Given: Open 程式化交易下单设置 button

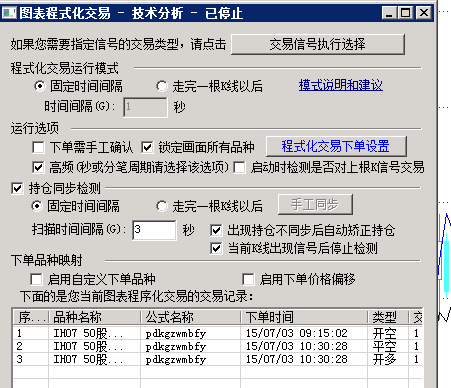Looking at the screenshot, I should click(x=336, y=146).
